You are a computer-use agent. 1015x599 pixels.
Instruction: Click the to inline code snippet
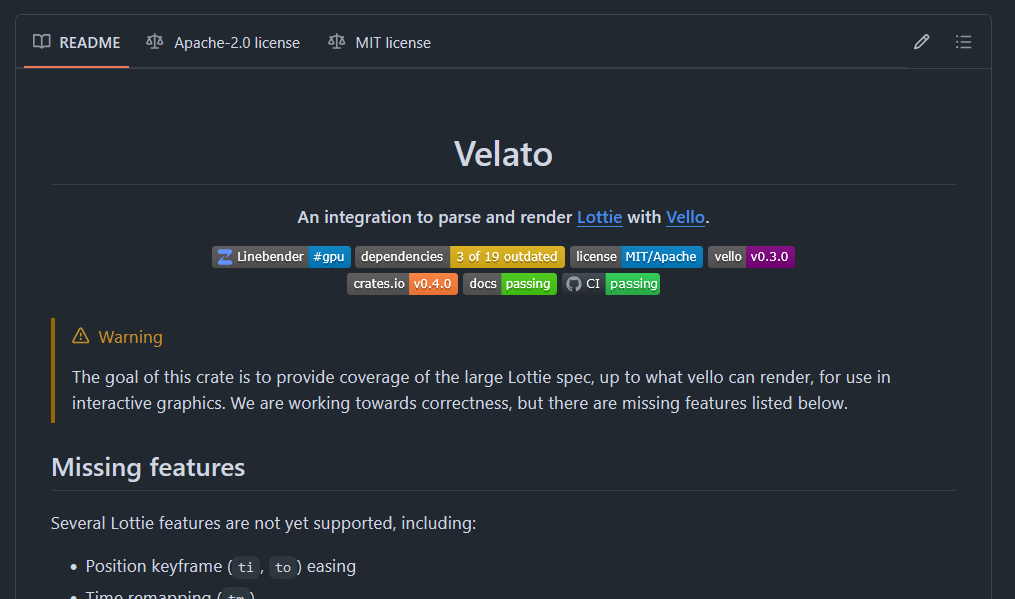(283, 567)
